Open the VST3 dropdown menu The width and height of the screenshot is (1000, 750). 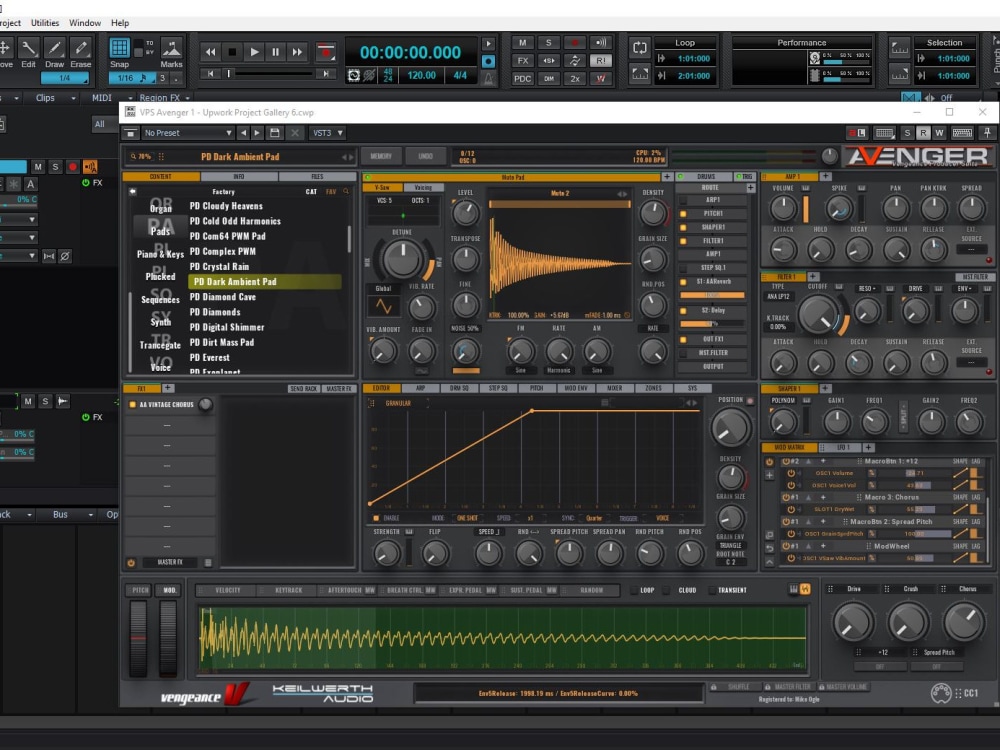327,133
